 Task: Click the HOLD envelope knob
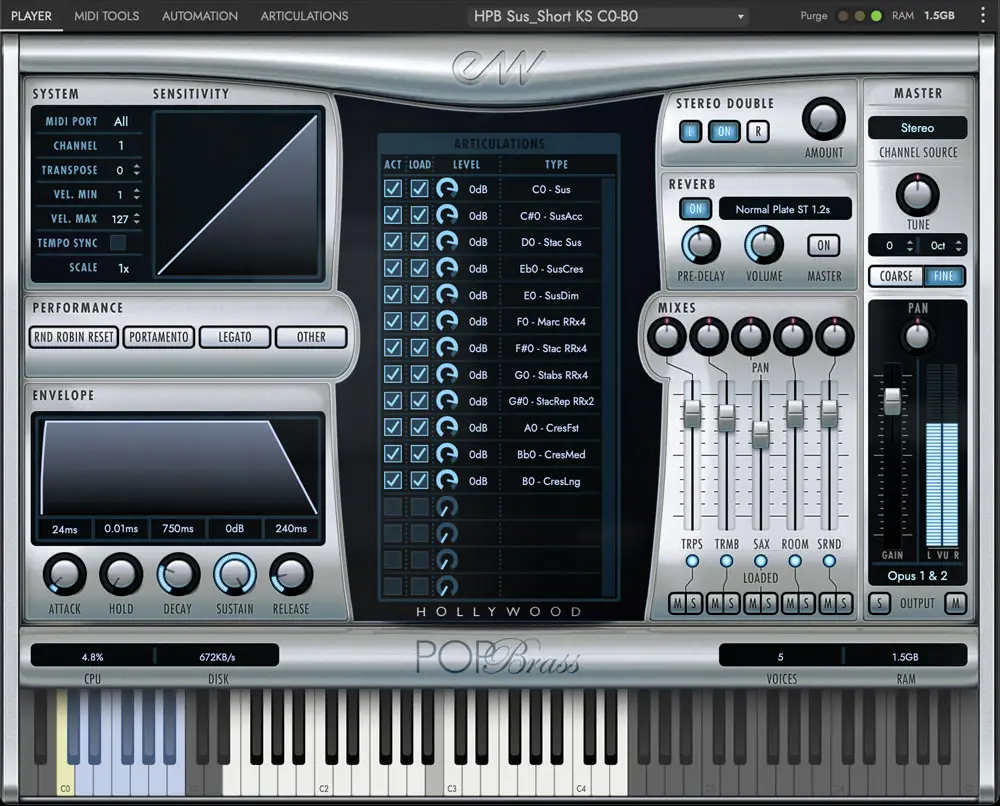[121, 575]
